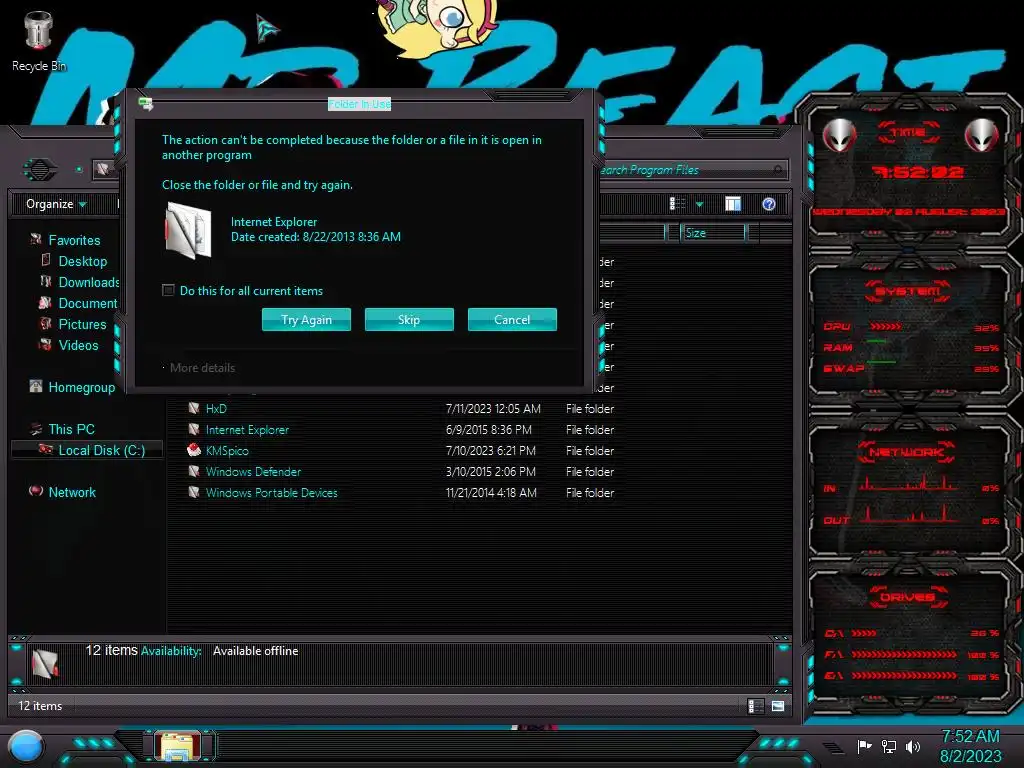Open the Recycle Bin desktop icon
The width and height of the screenshot is (1024, 768).
click(x=38, y=41)
